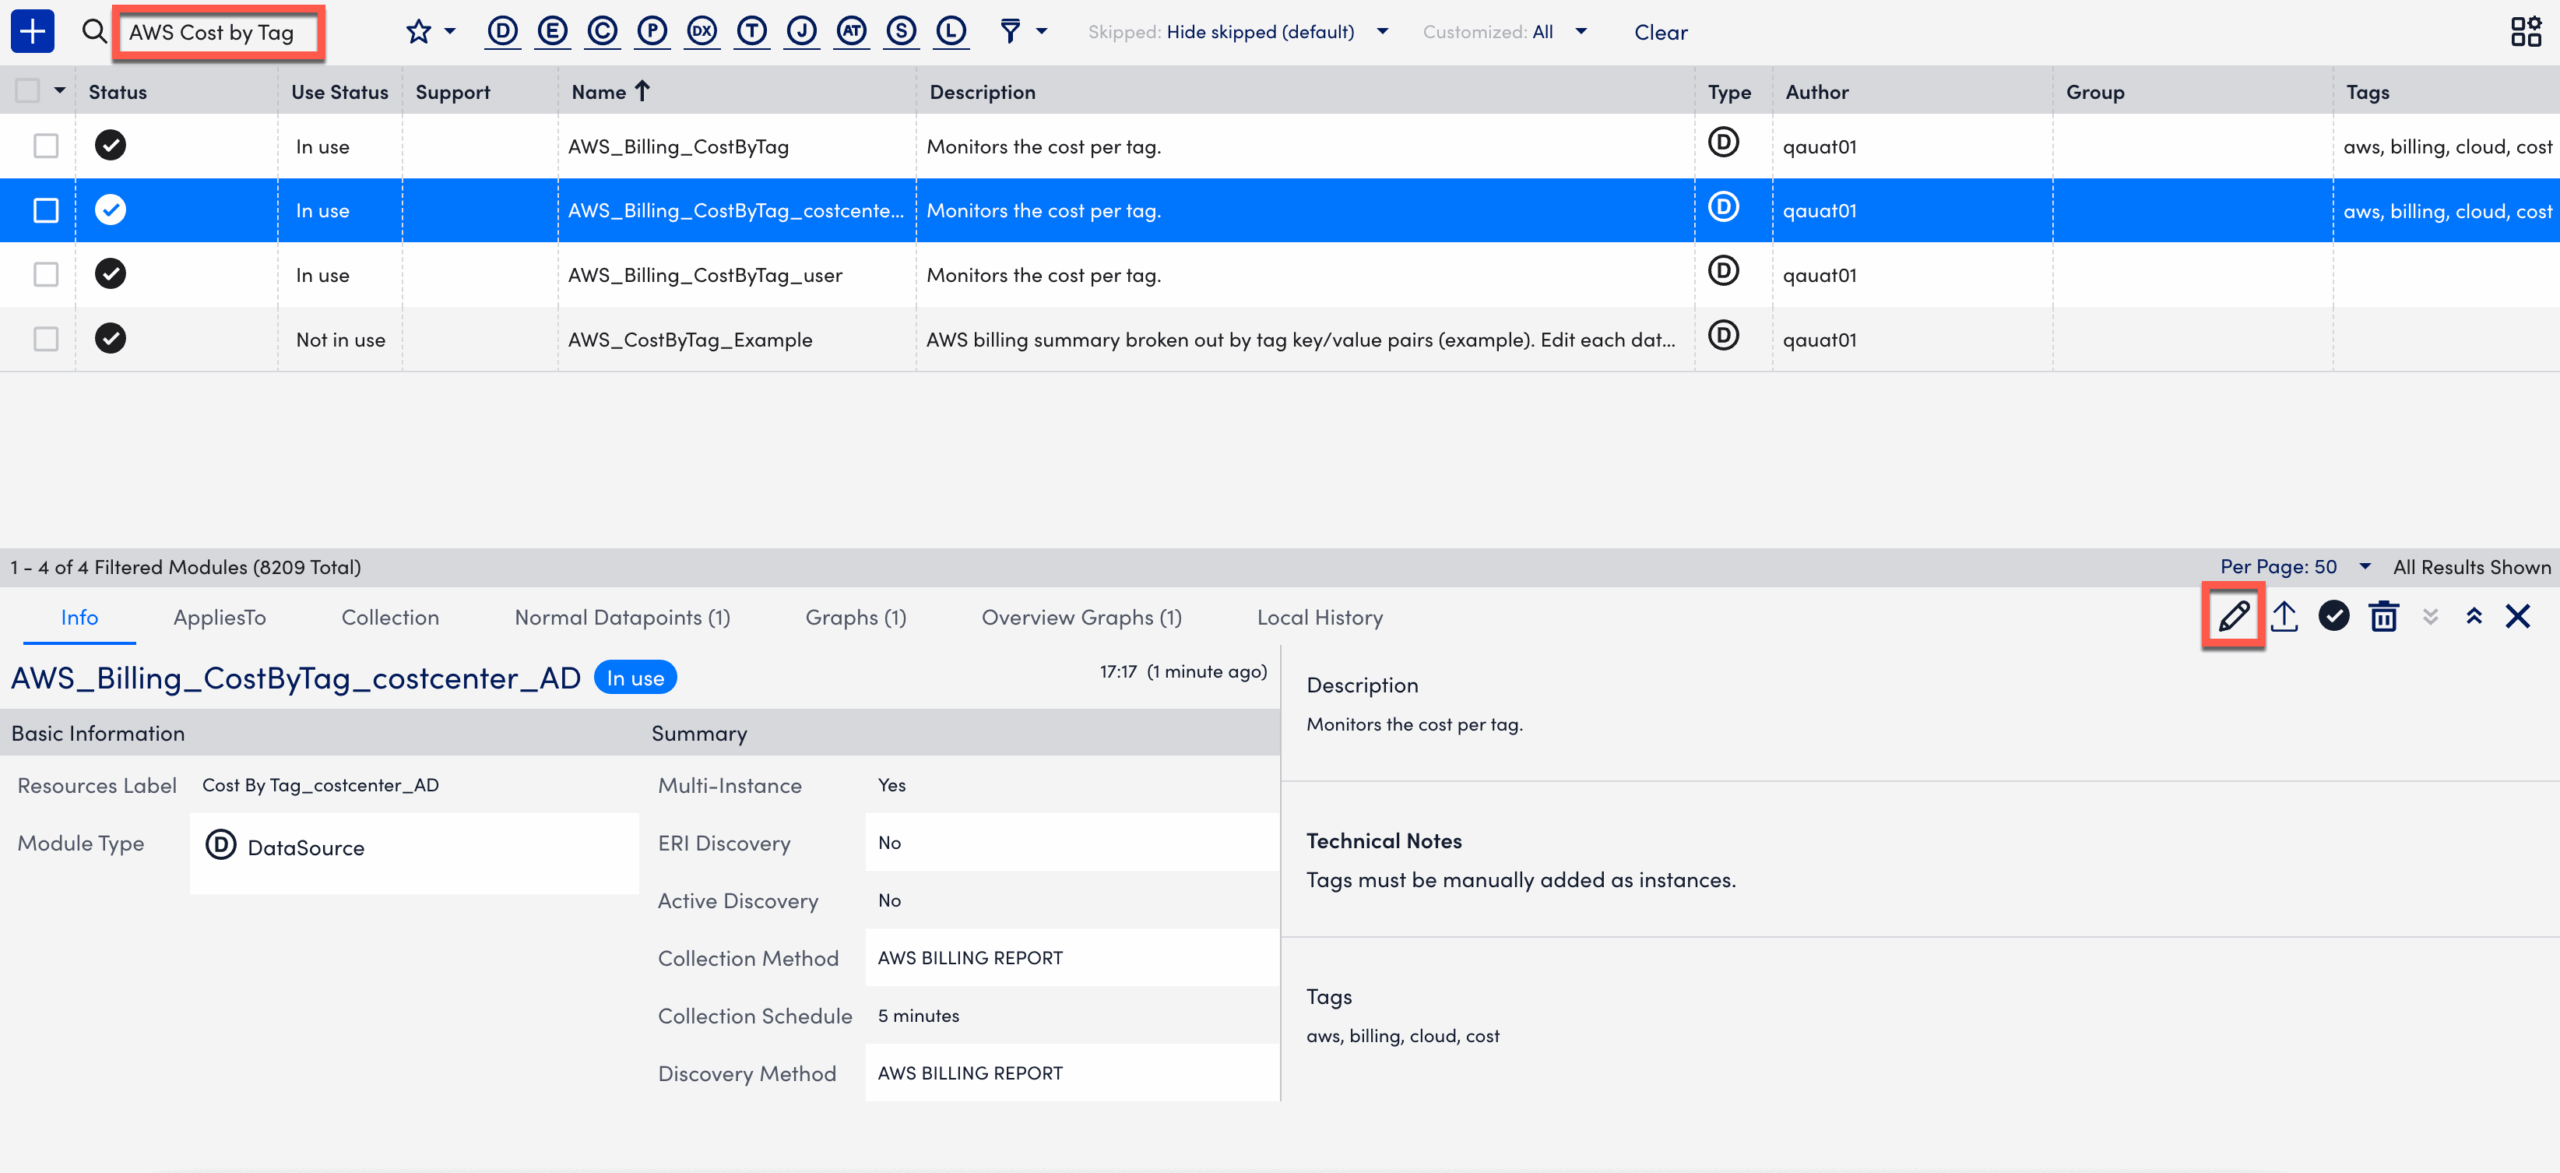Click the Description column header
Viewport: 2560px width, 1173px height.
click(982, 92)
